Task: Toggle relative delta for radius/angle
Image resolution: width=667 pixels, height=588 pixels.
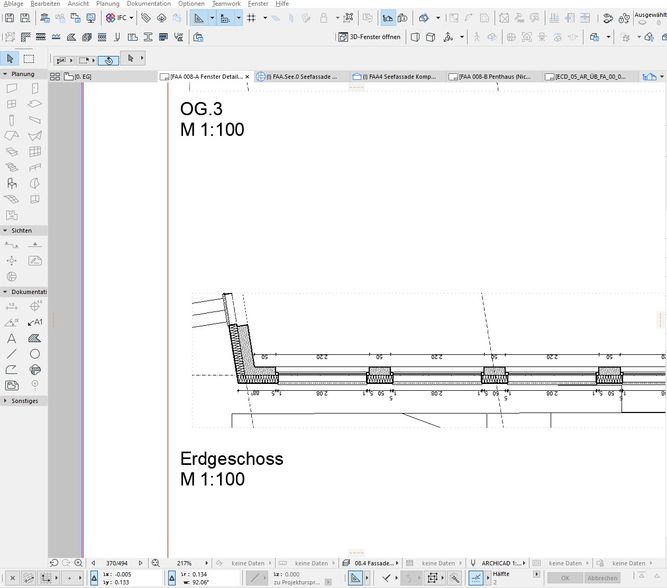Action: pos(171,578)
